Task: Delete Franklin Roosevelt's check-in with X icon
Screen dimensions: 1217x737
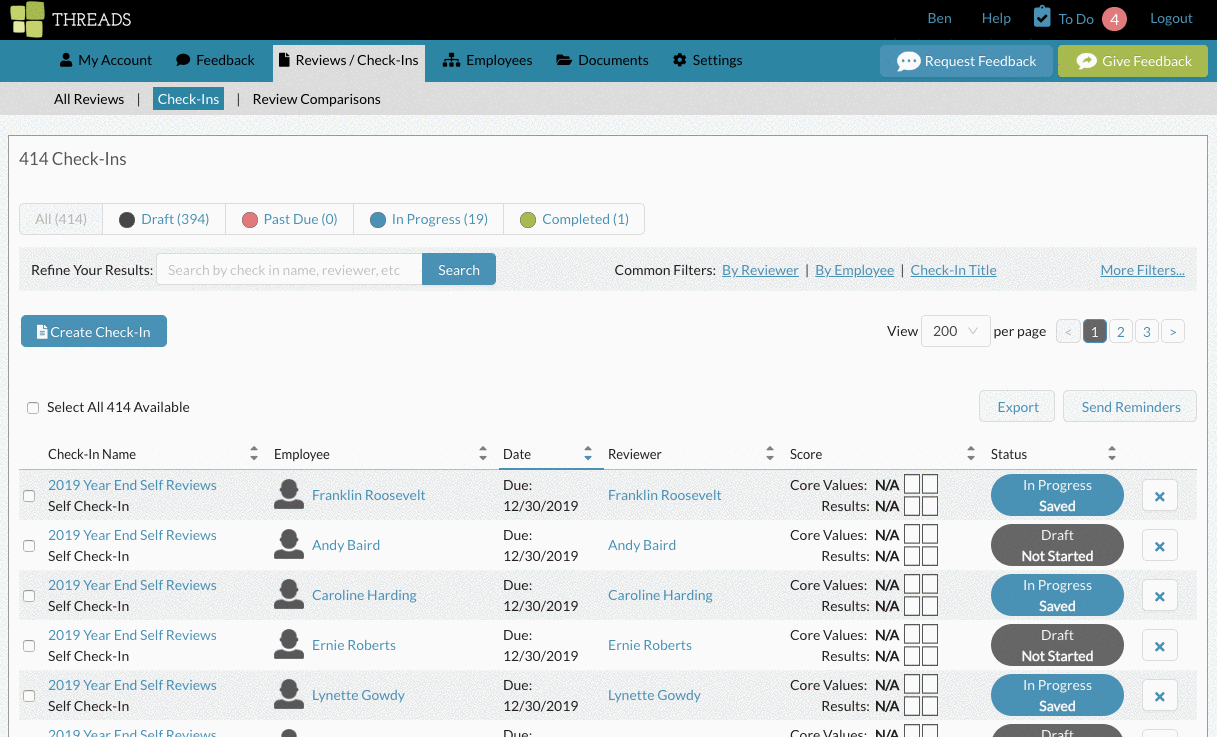Action: tap(1159, 496)
